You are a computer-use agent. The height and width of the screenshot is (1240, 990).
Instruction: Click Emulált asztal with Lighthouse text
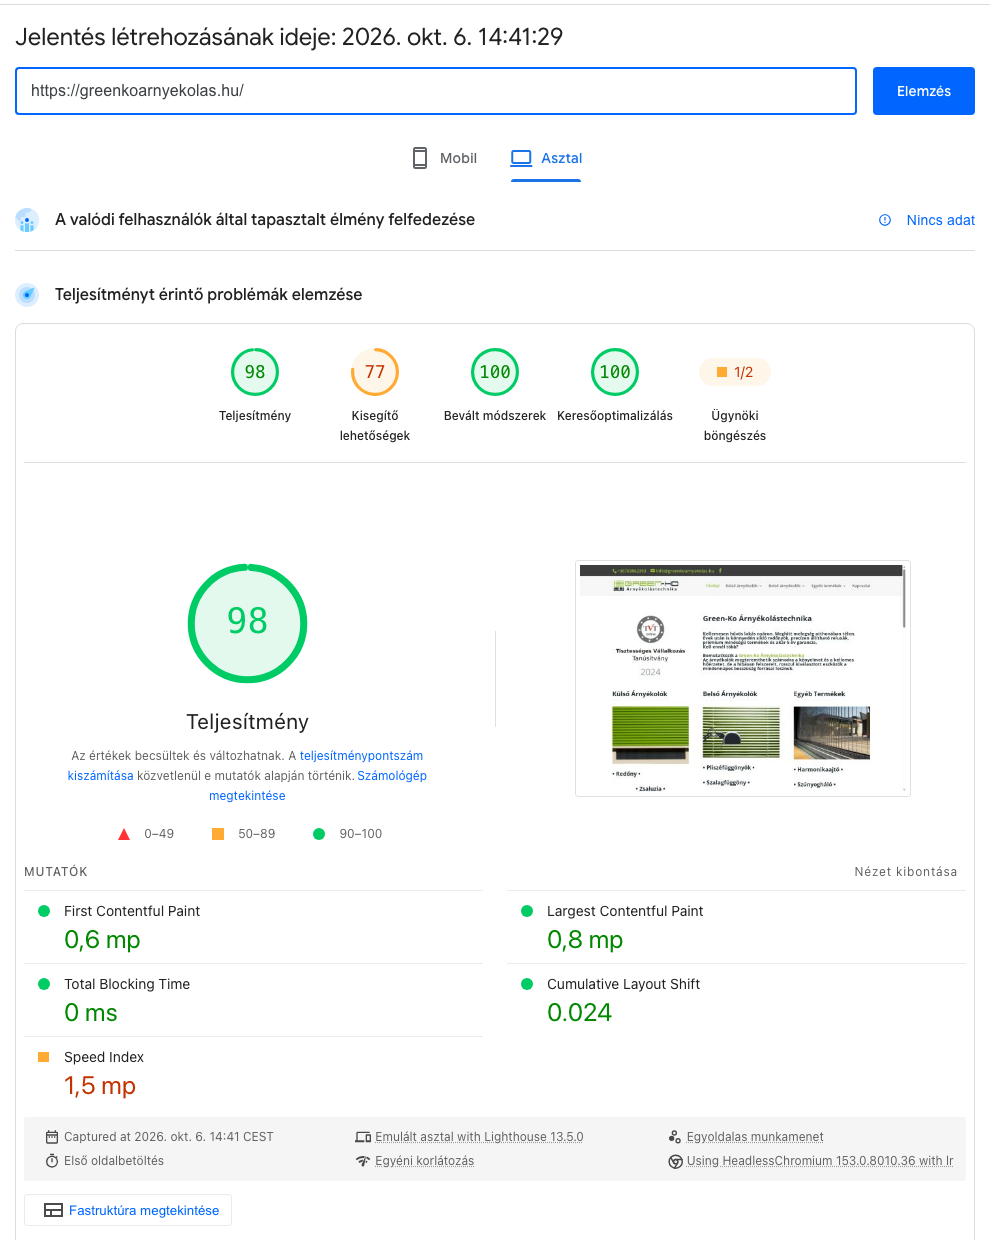click(479, 1137)
